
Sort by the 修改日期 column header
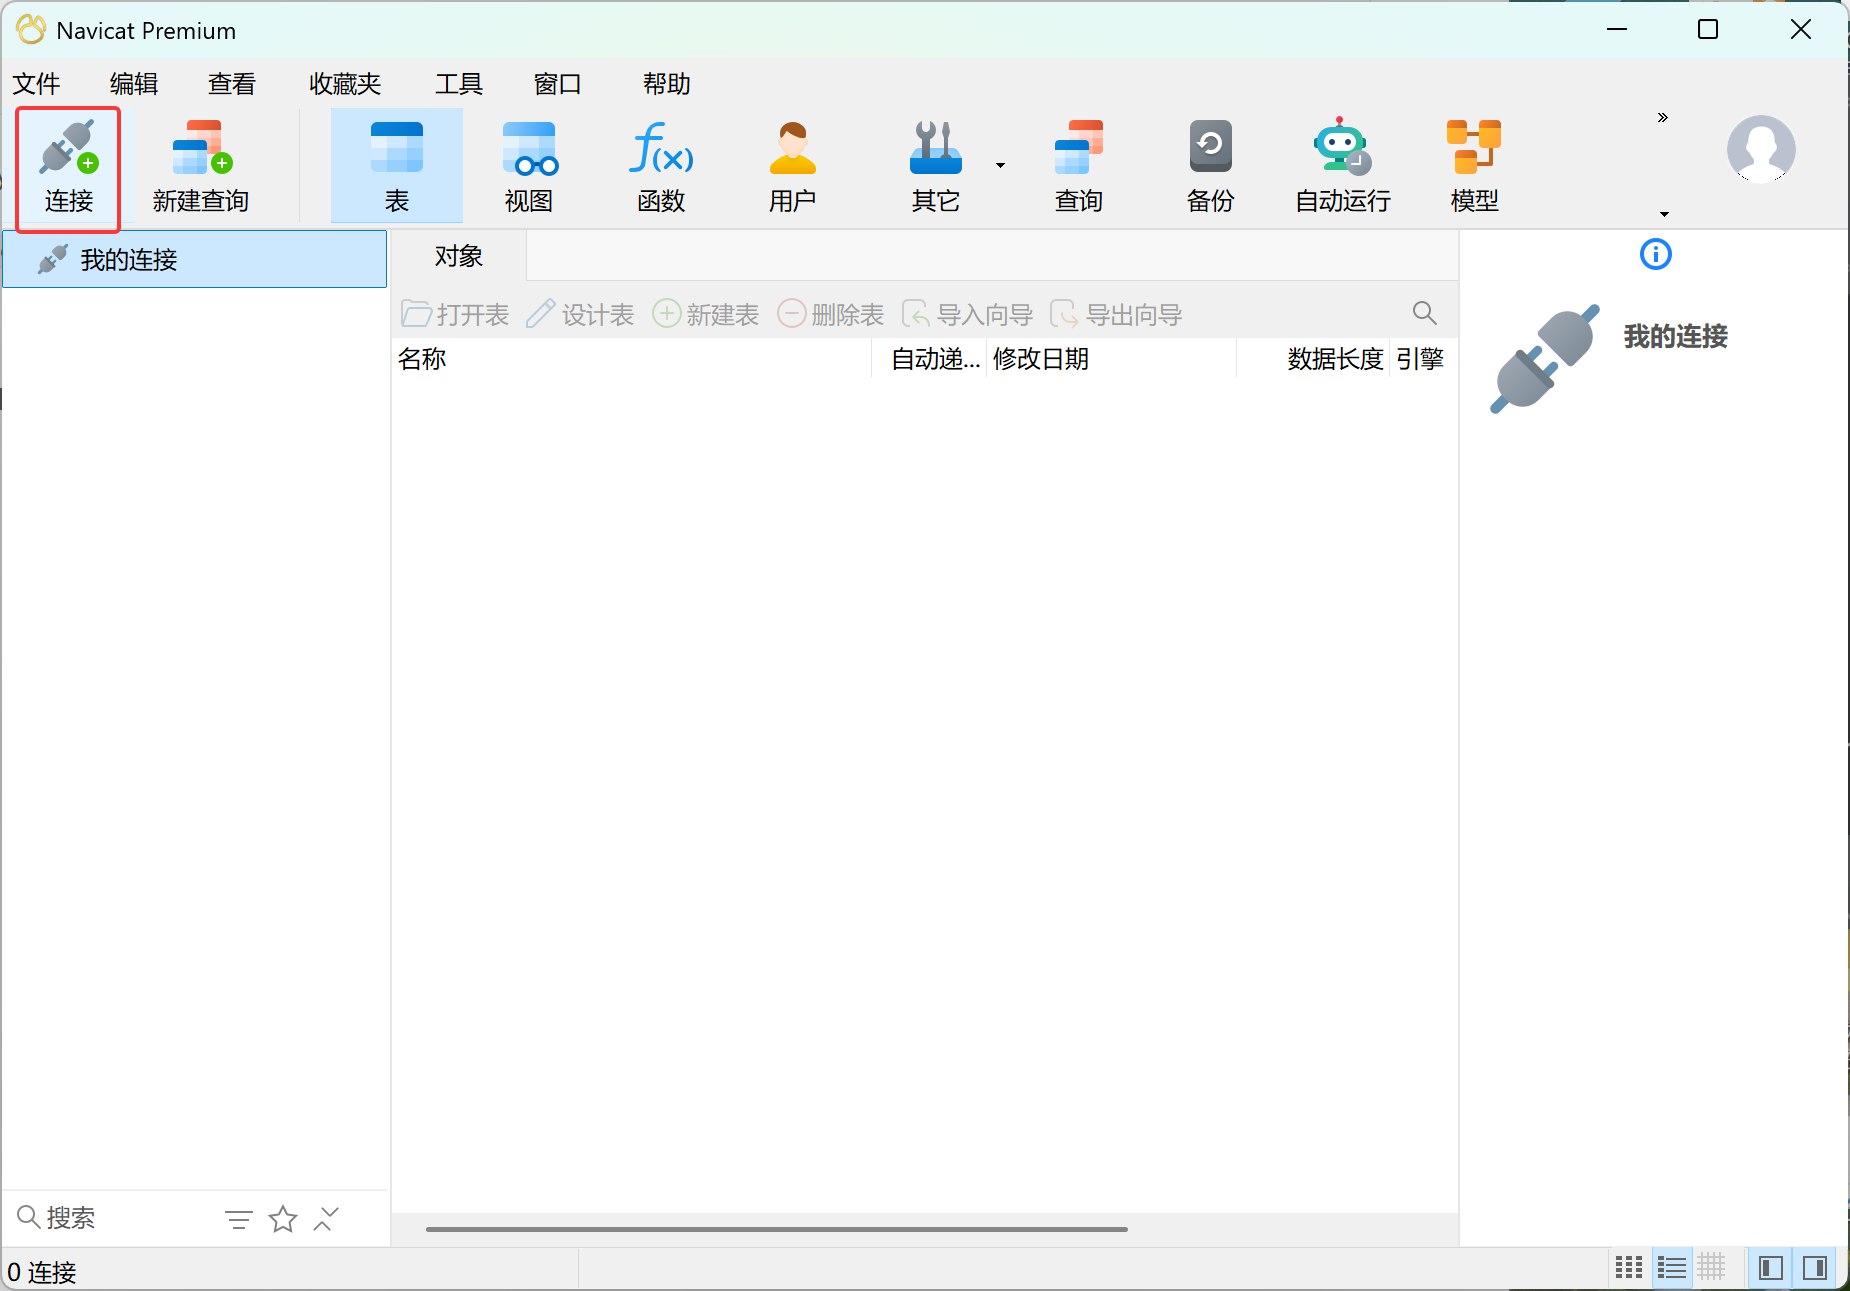1112,359
